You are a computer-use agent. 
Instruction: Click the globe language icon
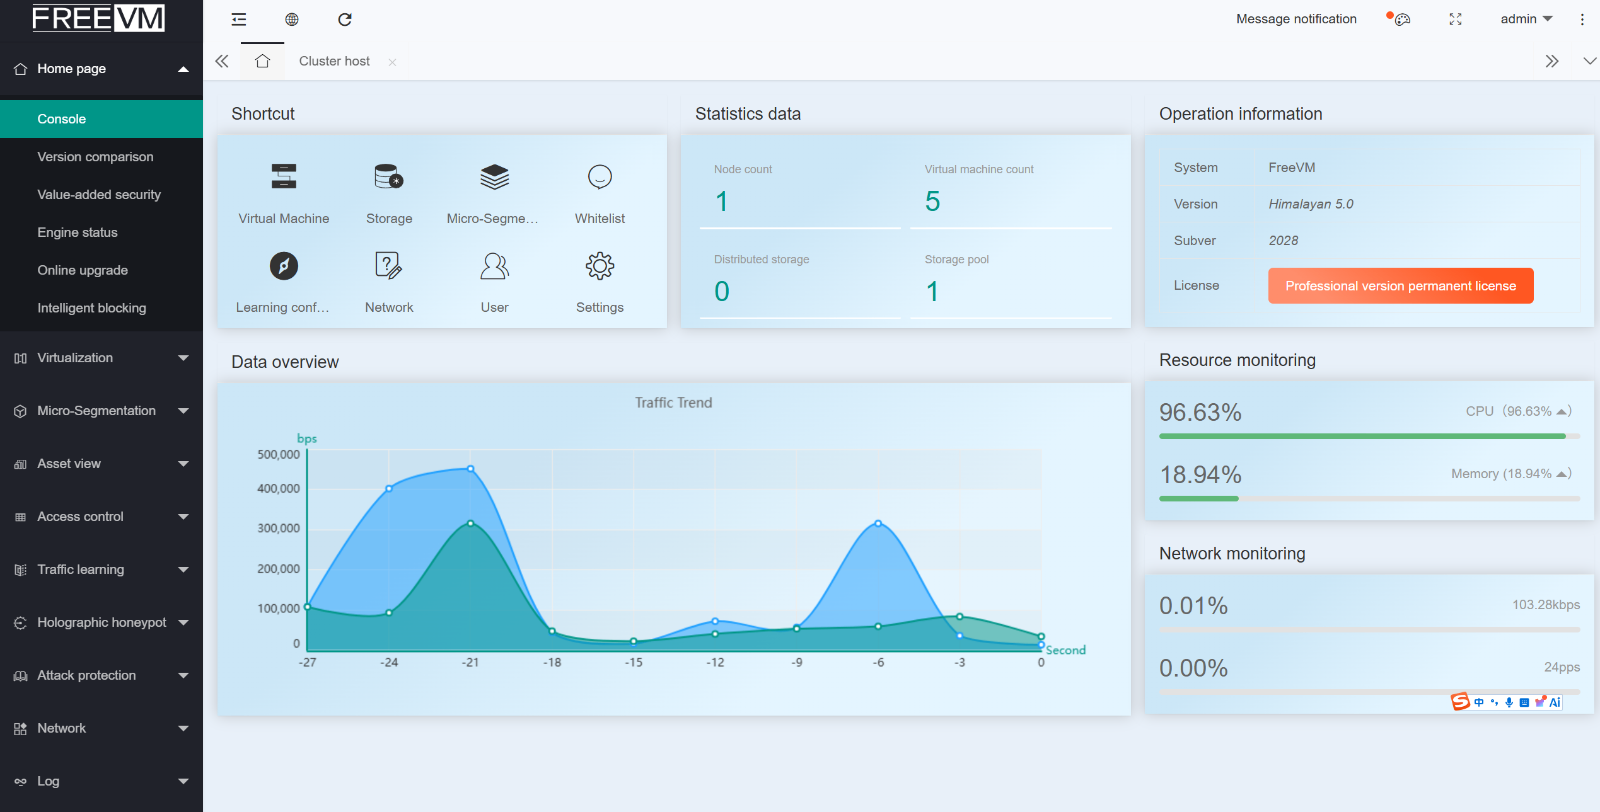pyautogui.click(x=292, y=19)
